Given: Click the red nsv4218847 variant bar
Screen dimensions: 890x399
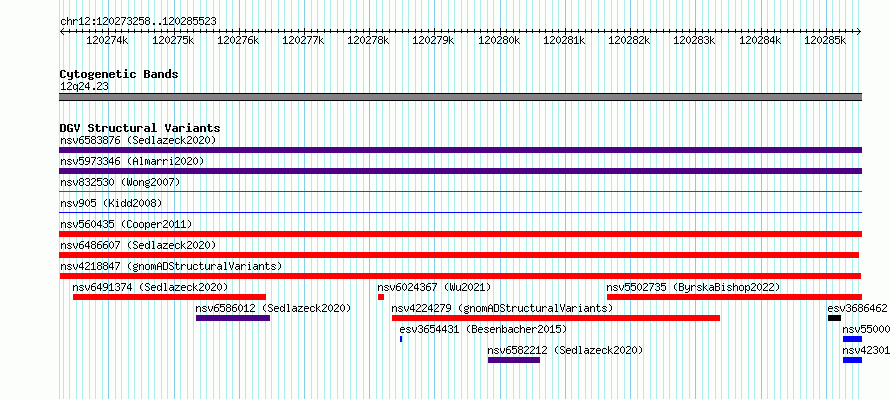Looking at the screenshot, I should 460,276.
